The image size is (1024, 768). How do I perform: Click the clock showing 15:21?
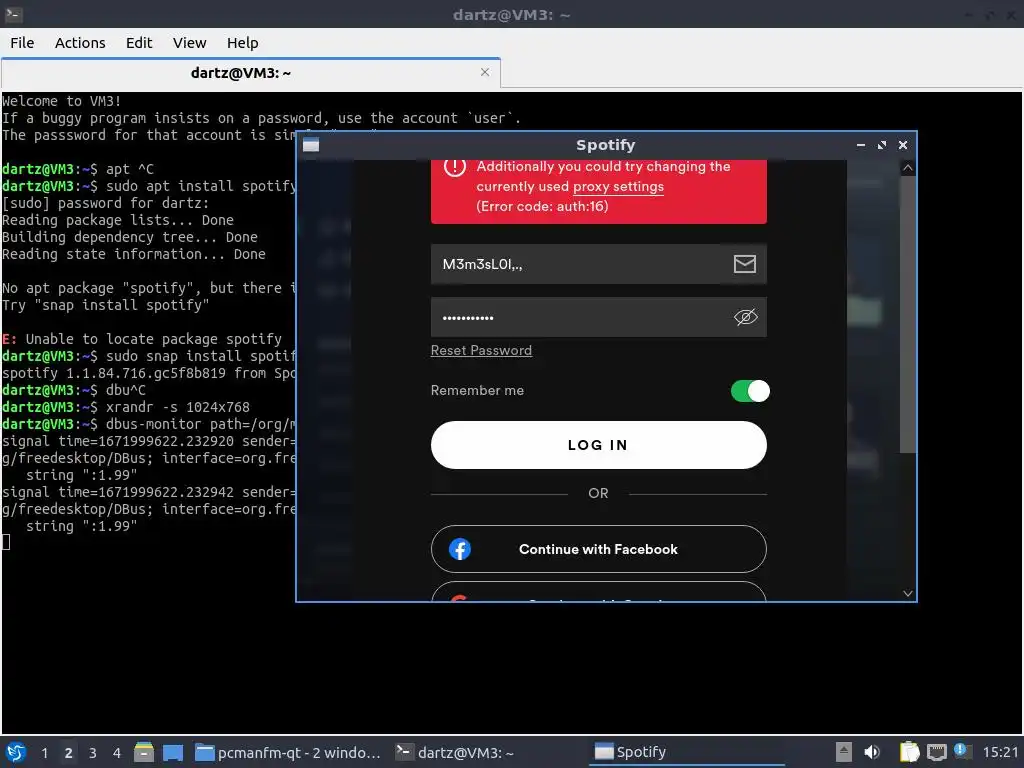click(1000, 753)
